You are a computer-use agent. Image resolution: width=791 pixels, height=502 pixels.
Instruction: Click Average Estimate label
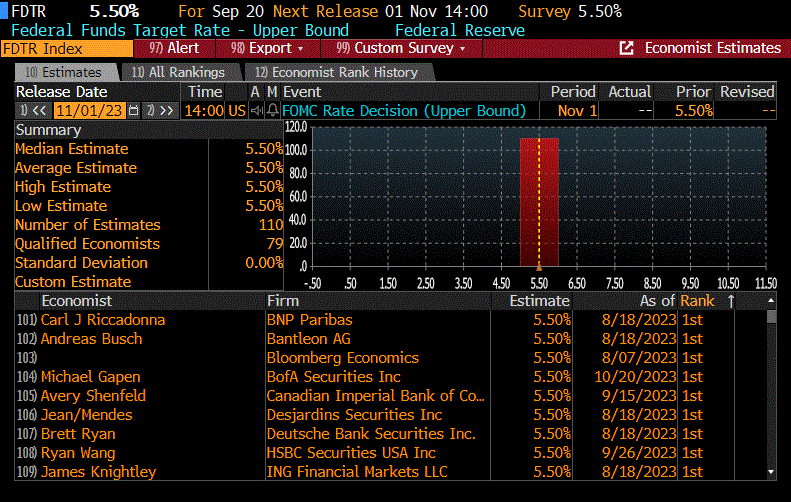[76, 168]
